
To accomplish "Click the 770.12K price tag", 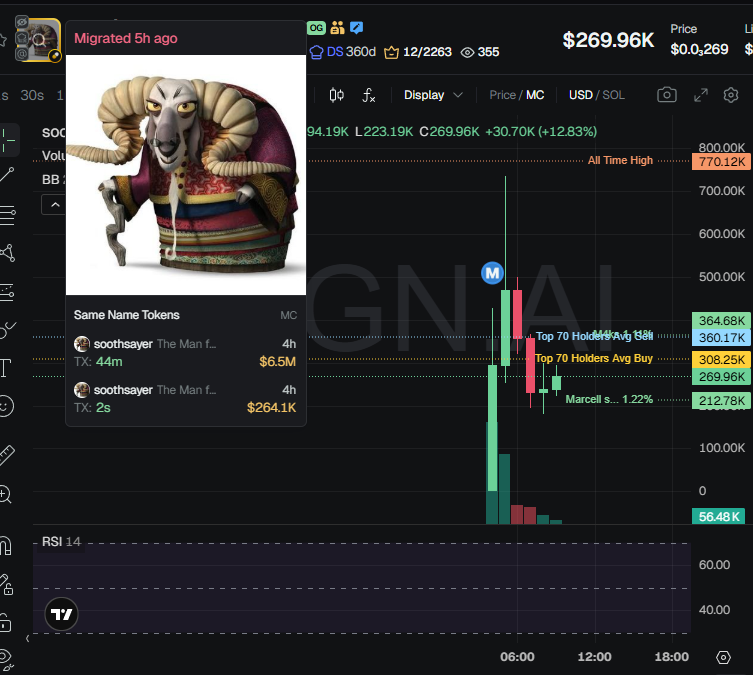I will tap(721, 161).
